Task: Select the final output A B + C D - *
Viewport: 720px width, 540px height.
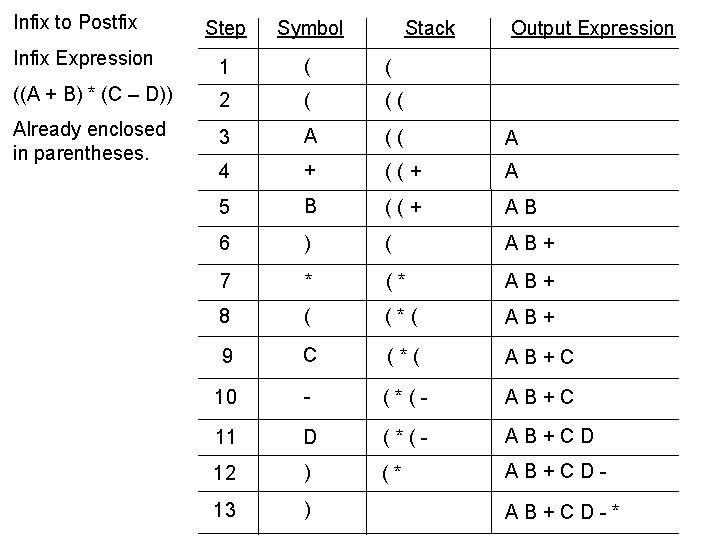Action: (562, 511)
